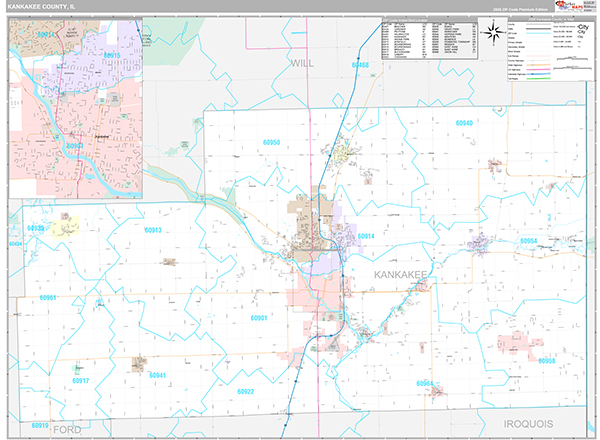Select ZIP code label 60950

[271, 142]
